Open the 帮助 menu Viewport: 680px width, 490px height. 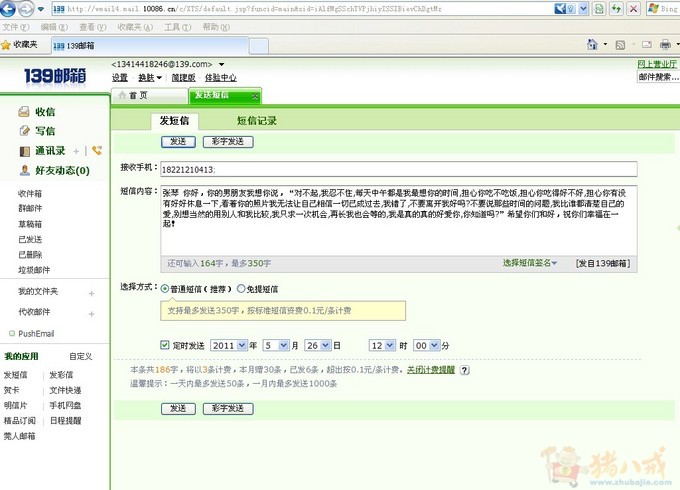coord(216,27)
